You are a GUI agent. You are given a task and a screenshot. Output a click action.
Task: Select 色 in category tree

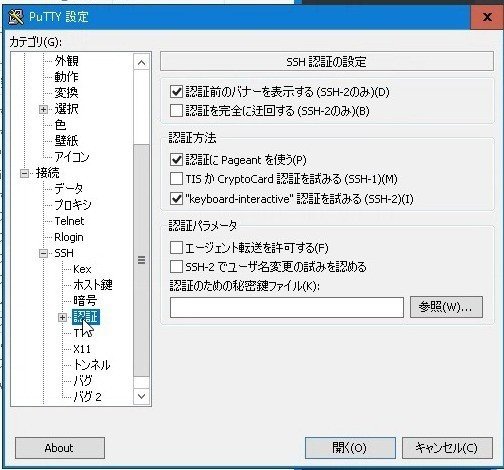click(x=60, y=125)
